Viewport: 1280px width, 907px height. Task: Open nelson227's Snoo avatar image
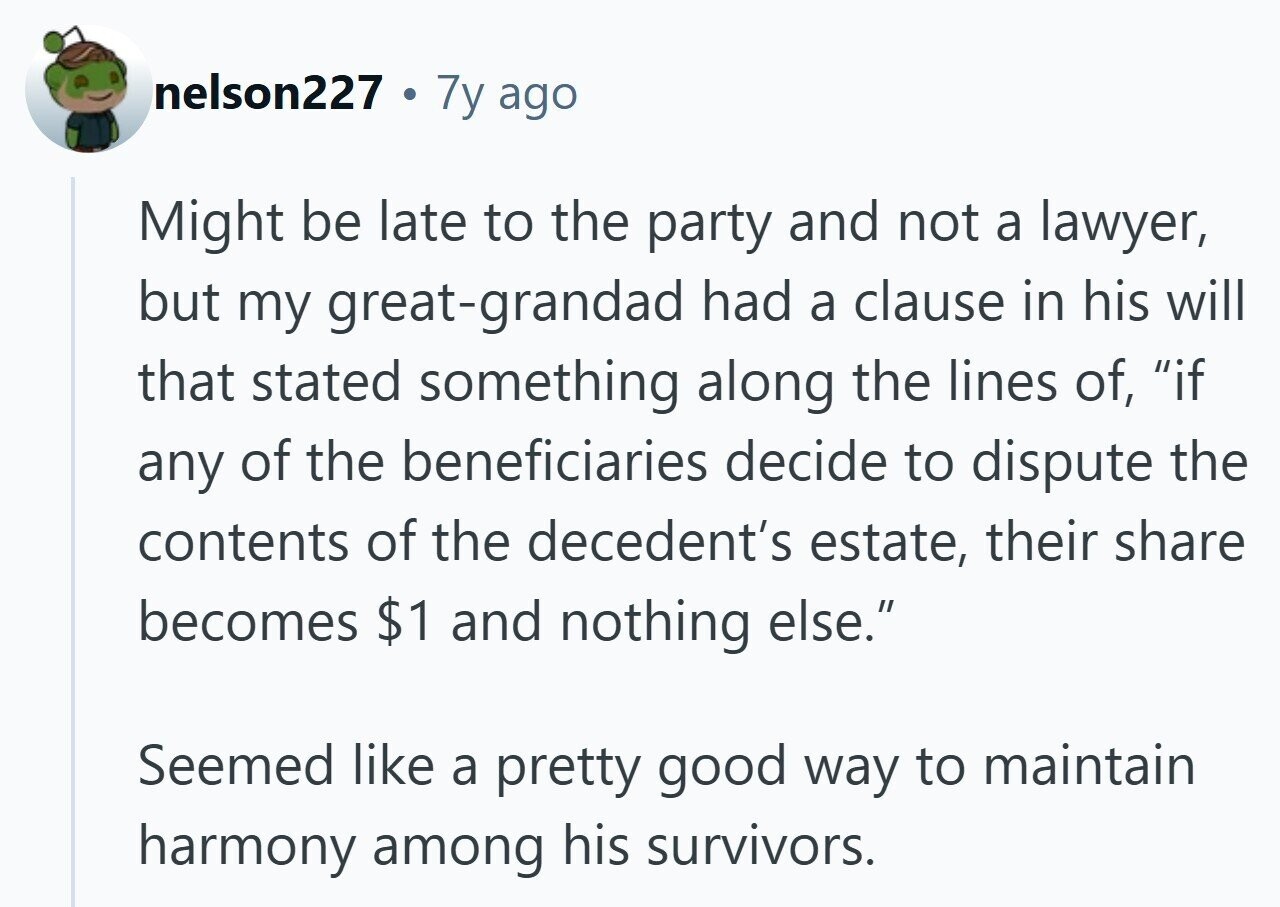pos(88,93)
